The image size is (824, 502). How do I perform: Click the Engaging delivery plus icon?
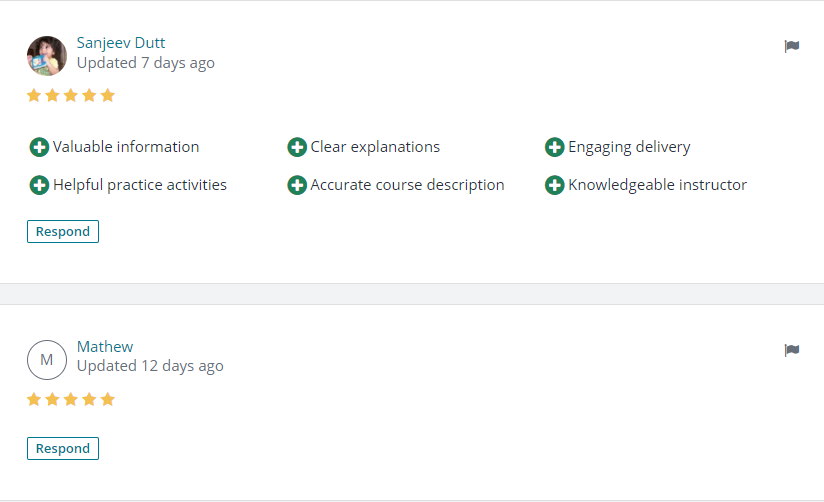click(554, 147)
